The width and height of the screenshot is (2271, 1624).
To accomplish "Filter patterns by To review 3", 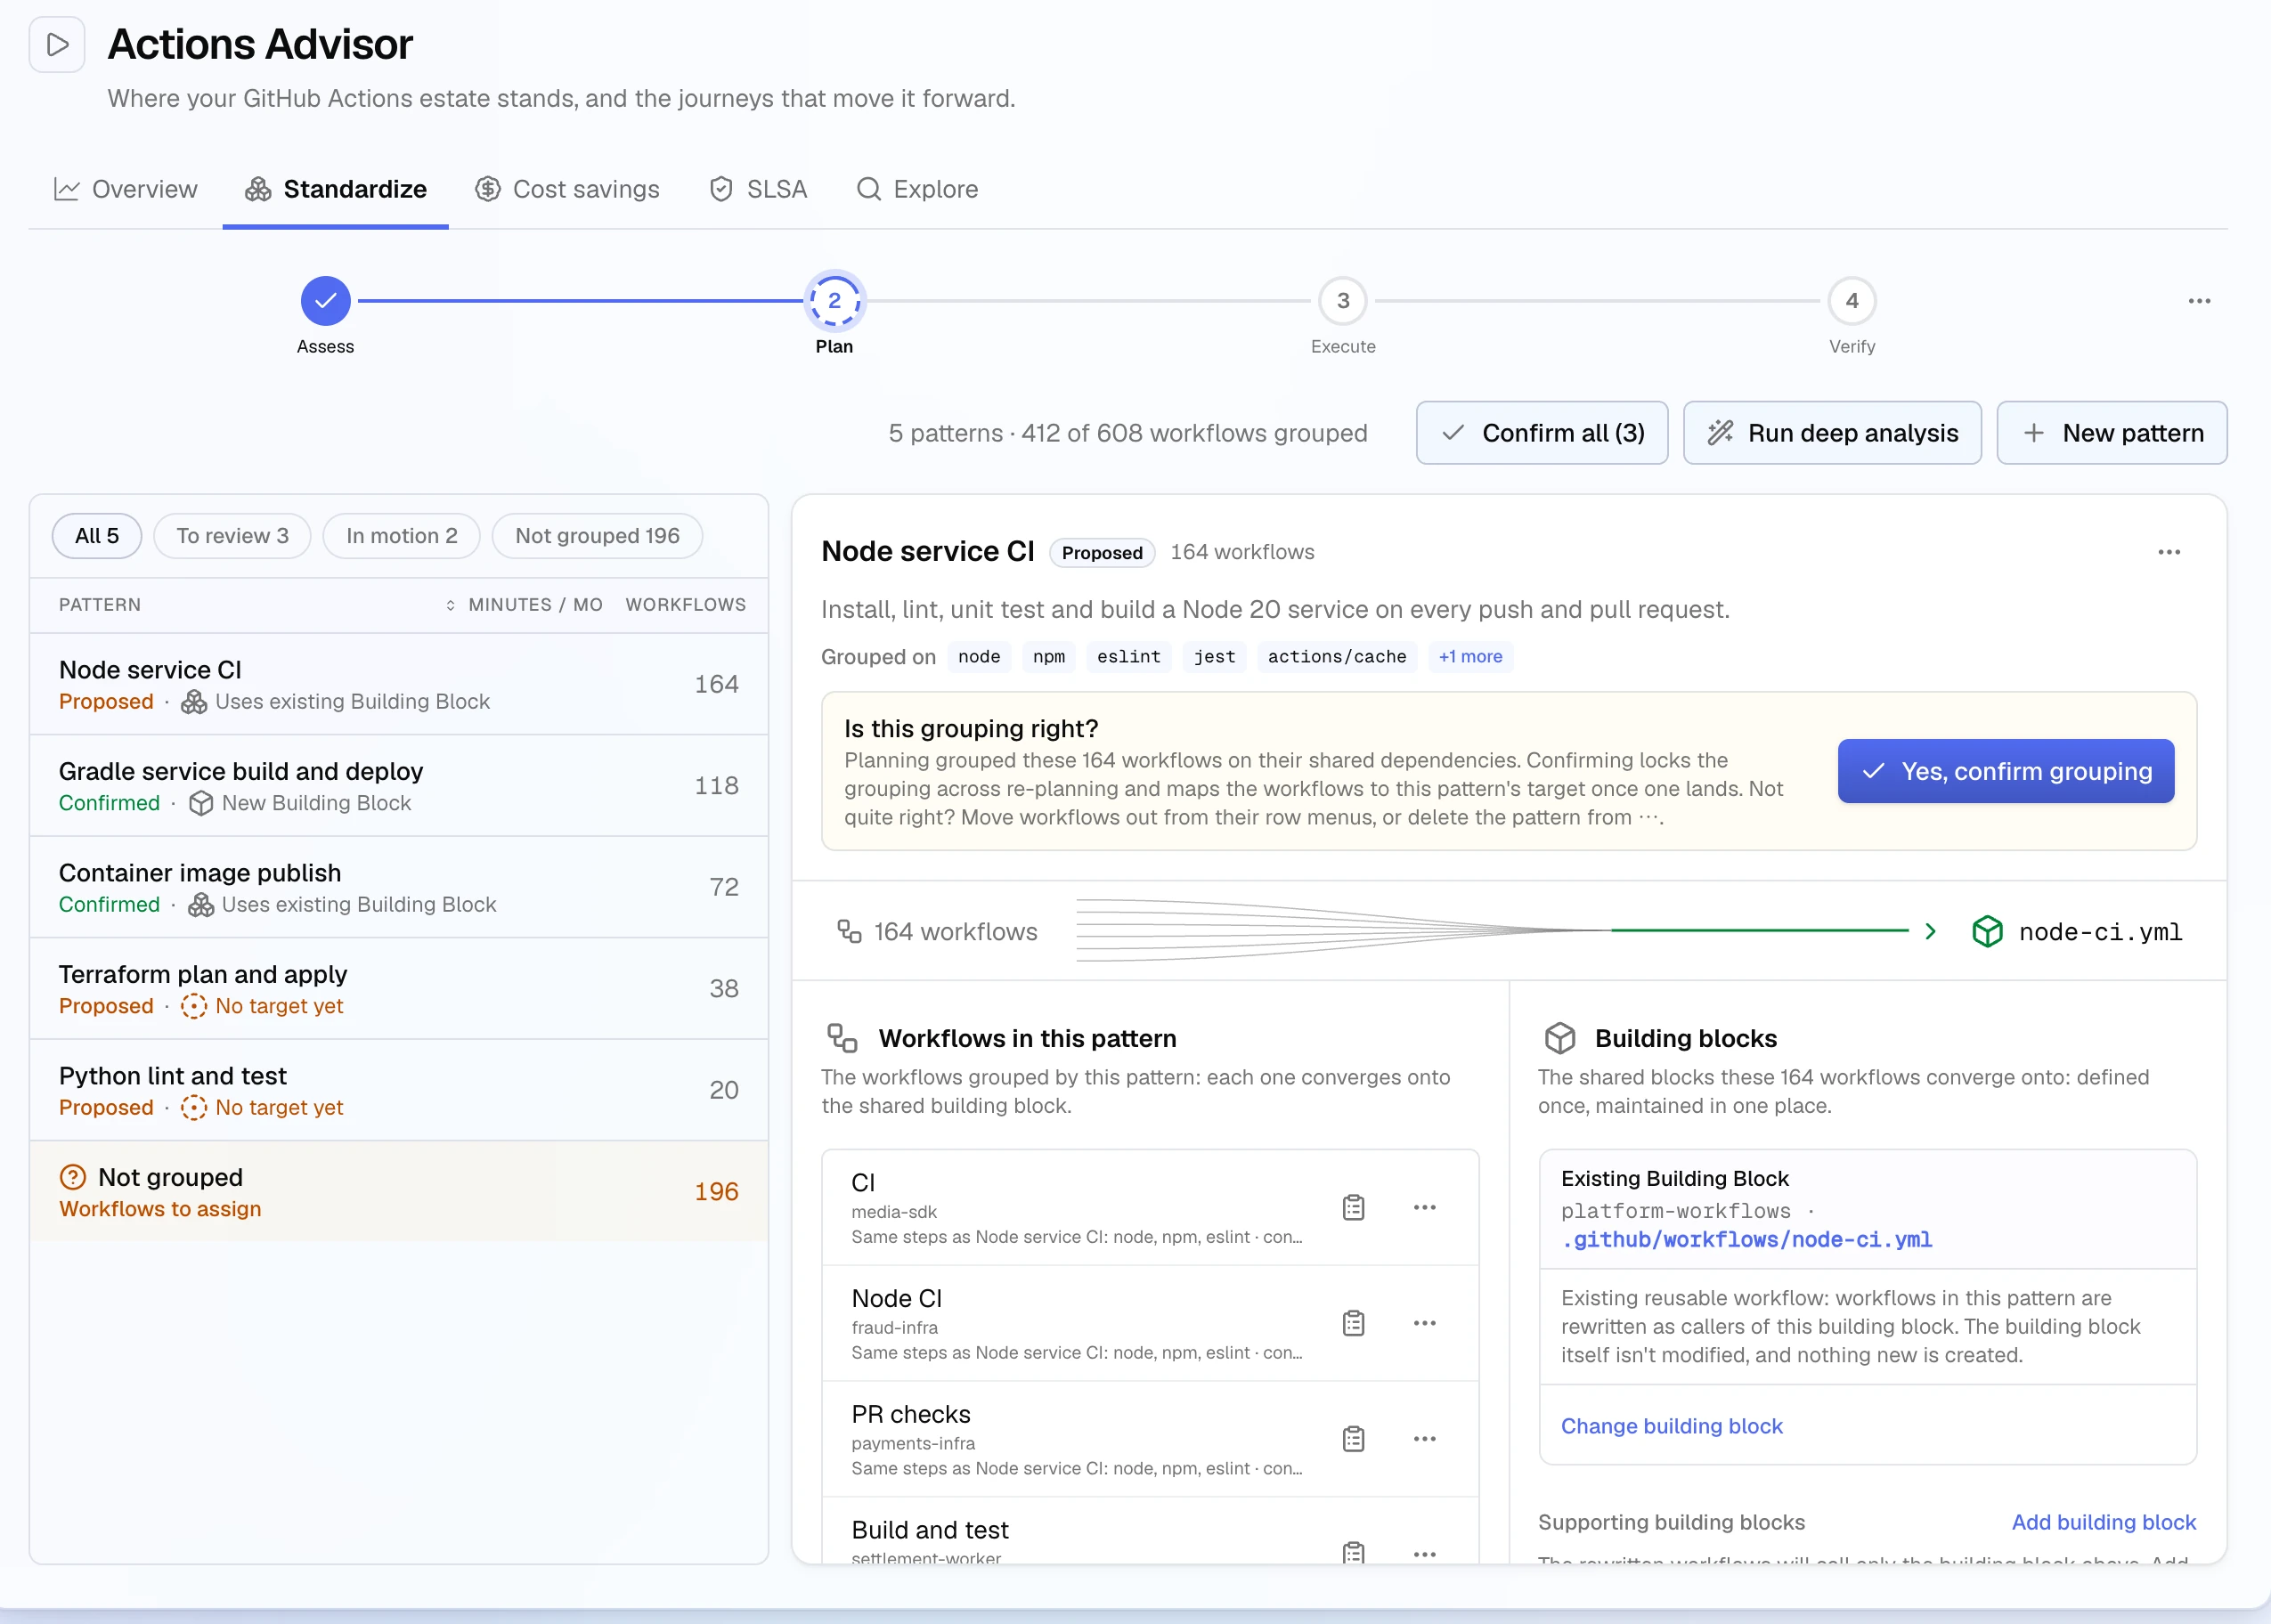I will pyautogui.click(x=232, y=536).
